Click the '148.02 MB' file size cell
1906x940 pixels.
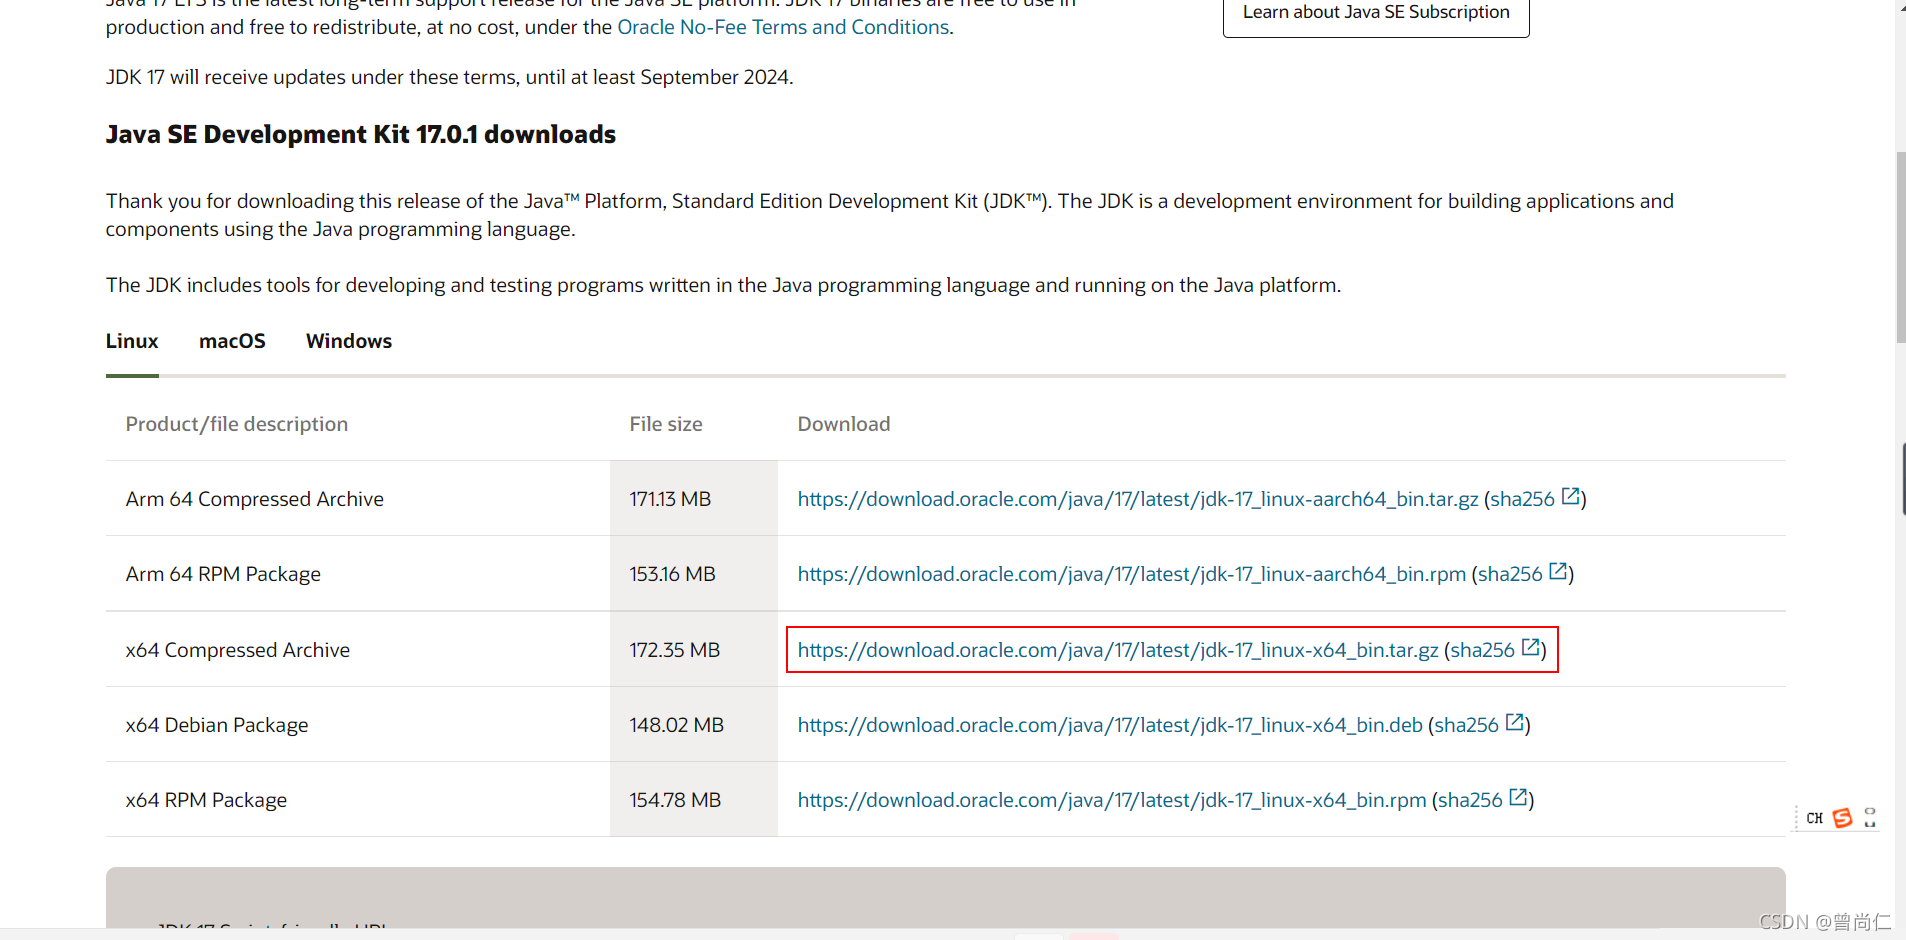tap(694, 725)
